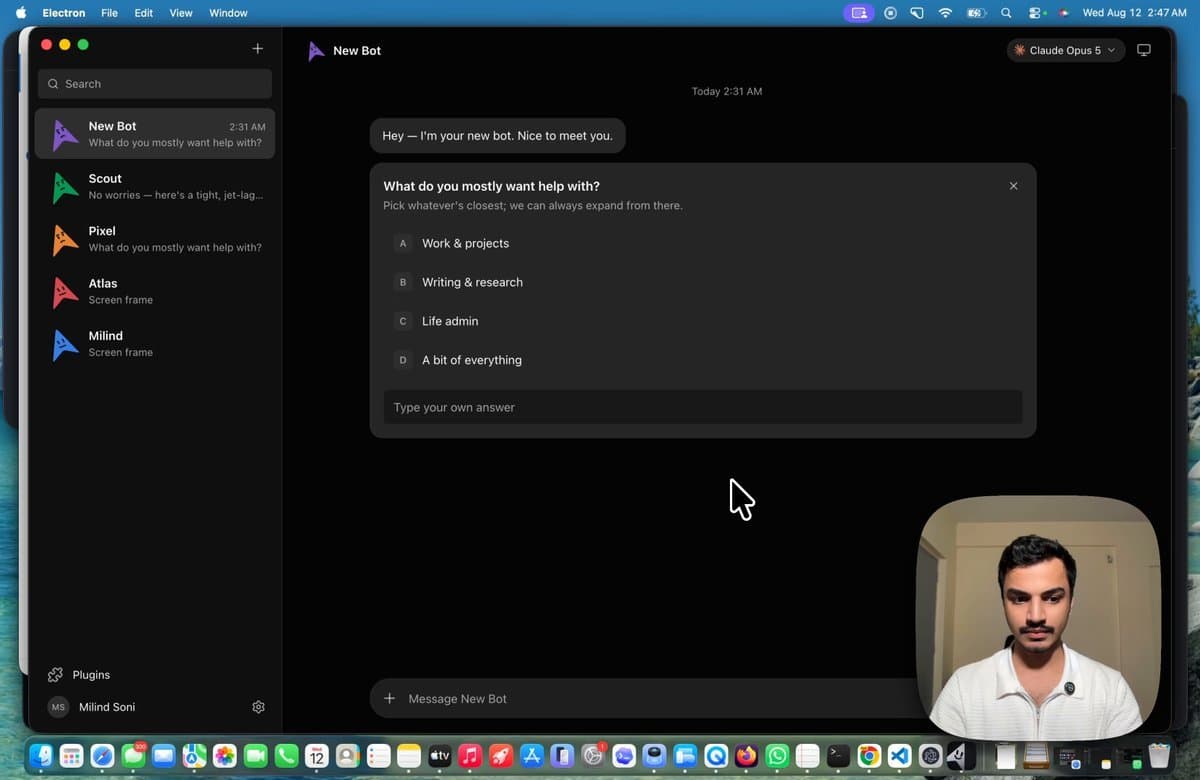Open settings with the gear icon
Image resolution: width=1200 pixels, height=780 pixels.
[258, 707]
